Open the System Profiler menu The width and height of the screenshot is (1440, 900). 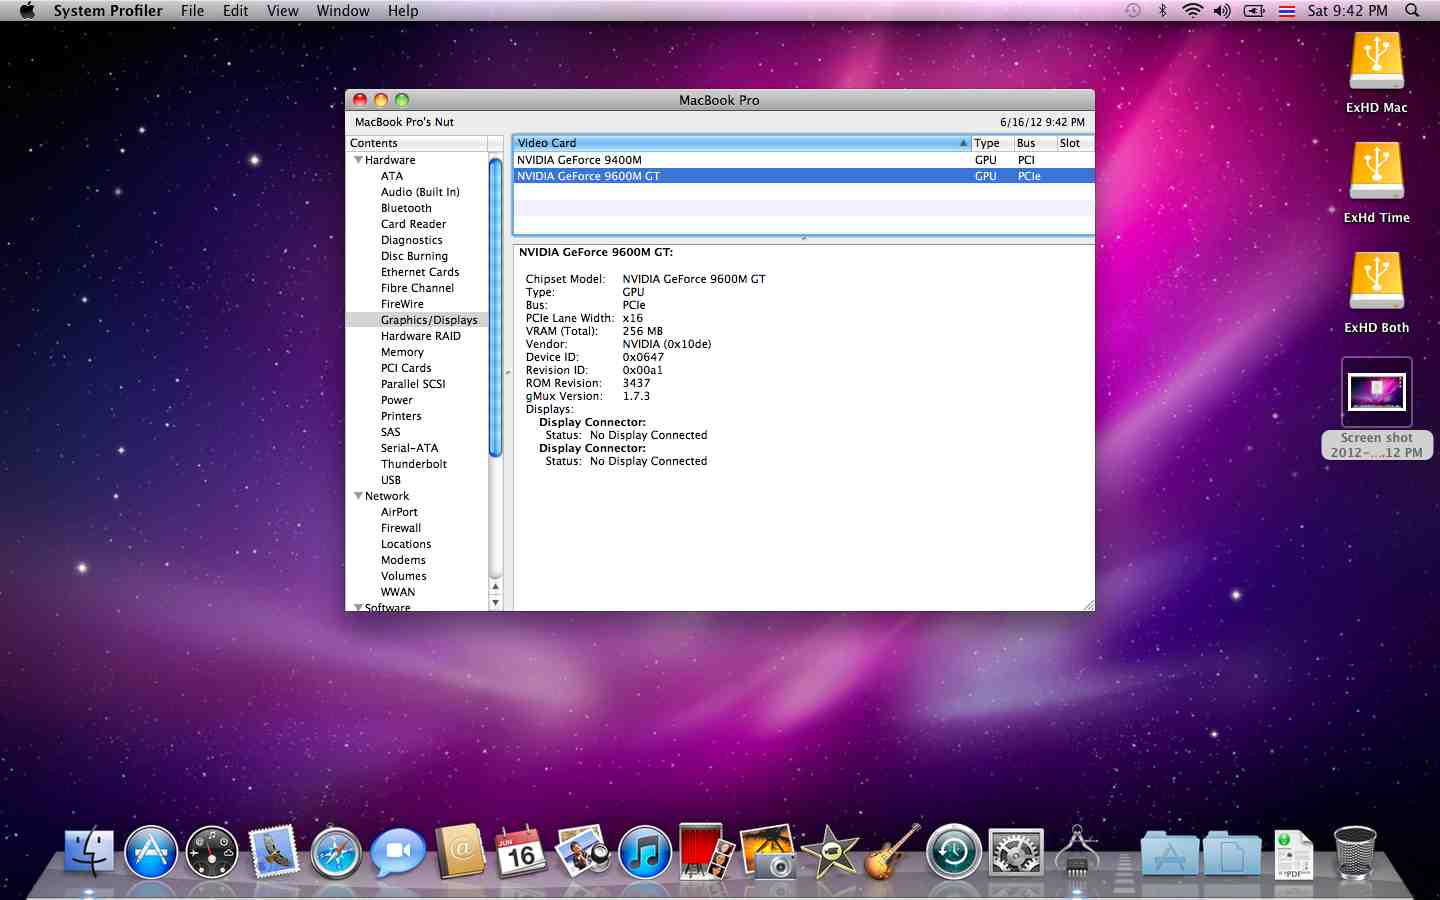pyautogui.click(x=108, y=10)
